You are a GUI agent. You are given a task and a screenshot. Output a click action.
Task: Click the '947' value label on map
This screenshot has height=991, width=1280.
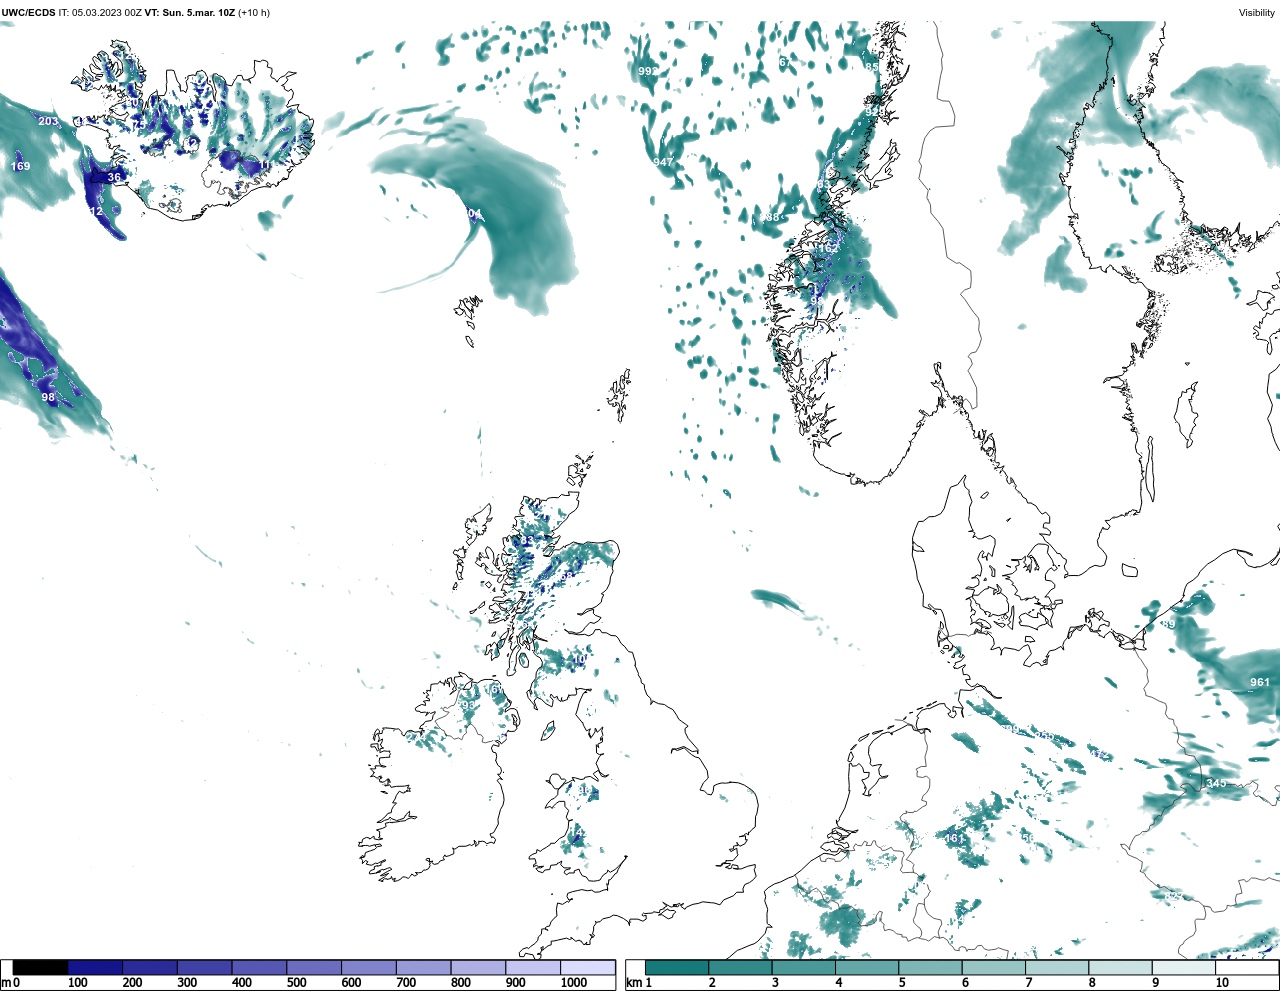[x=663, y=162]
